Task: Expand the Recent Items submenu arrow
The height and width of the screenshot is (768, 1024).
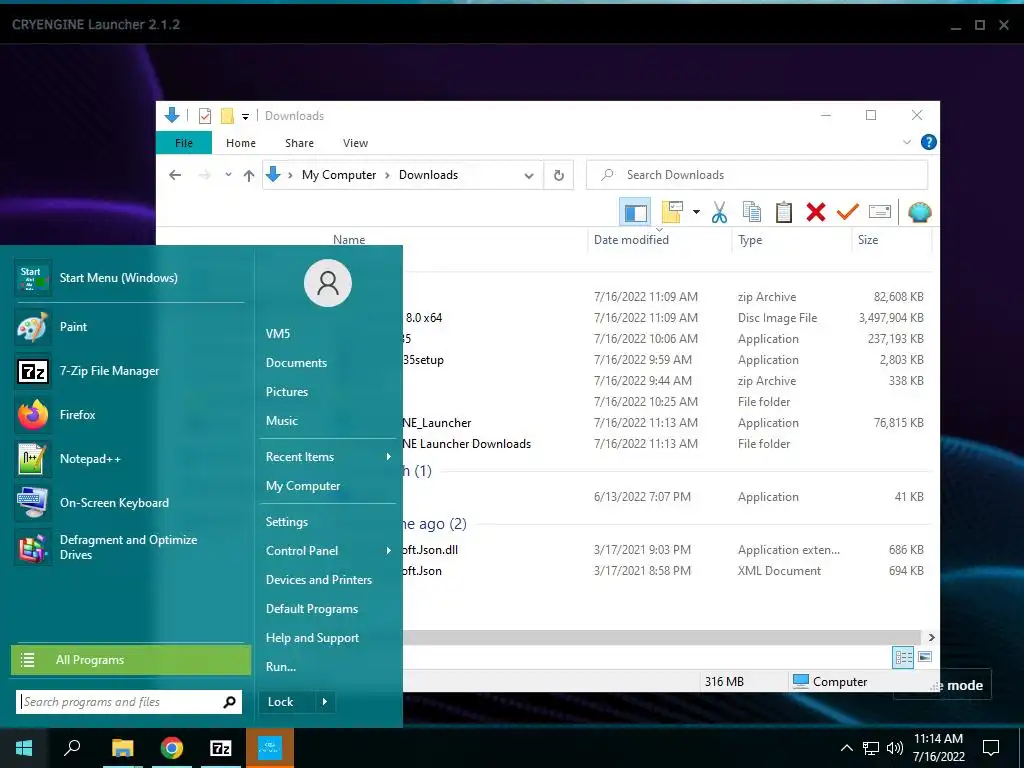Action: (x=389, y=456)
